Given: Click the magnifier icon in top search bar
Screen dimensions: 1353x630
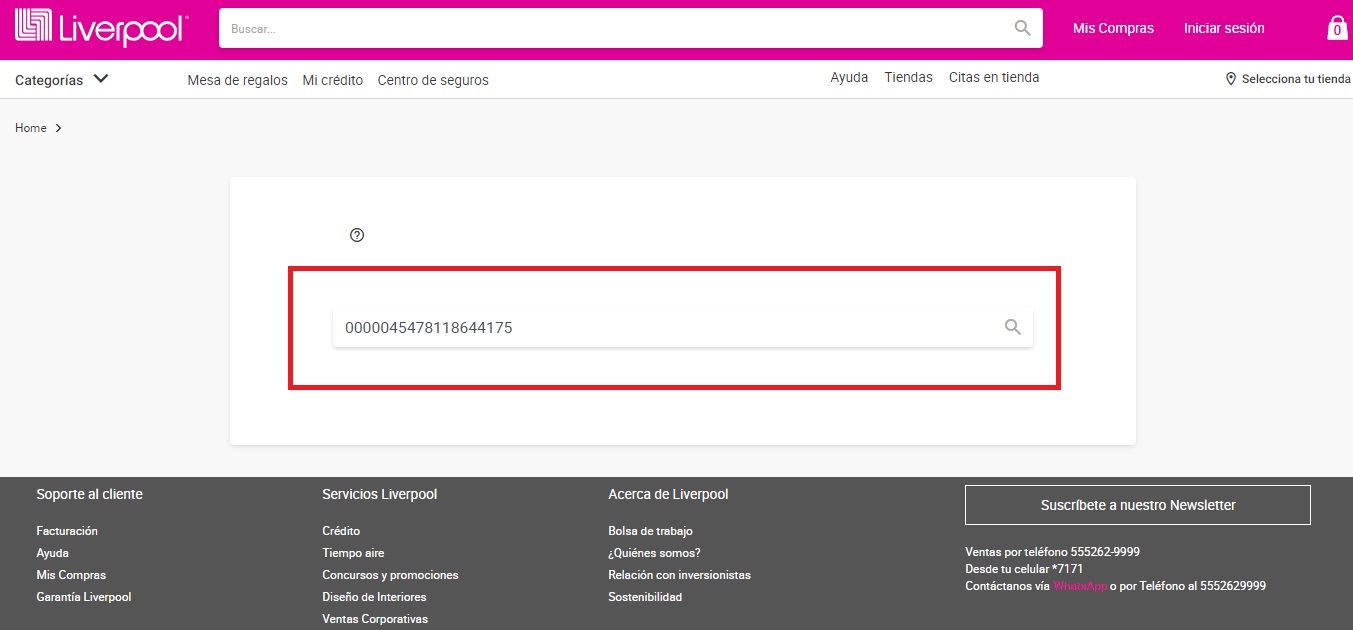Looking at the screenshot, I should click(x=1022, y=28).
